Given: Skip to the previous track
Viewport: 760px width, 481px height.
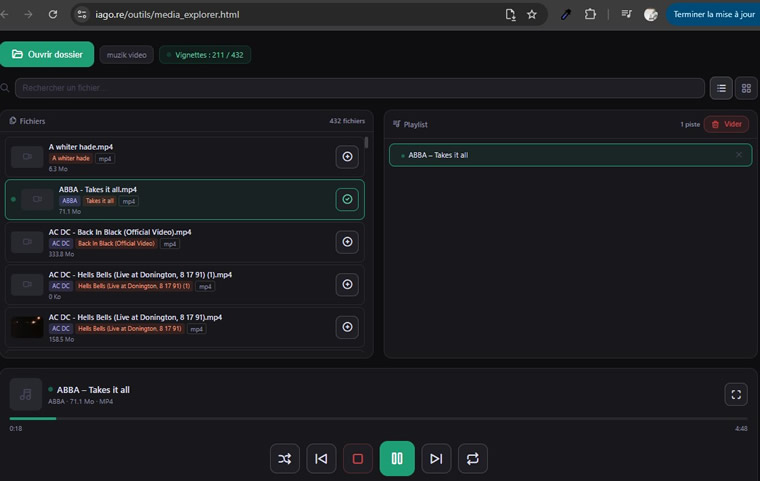Looking at the screenshot, I should (321, 458).
